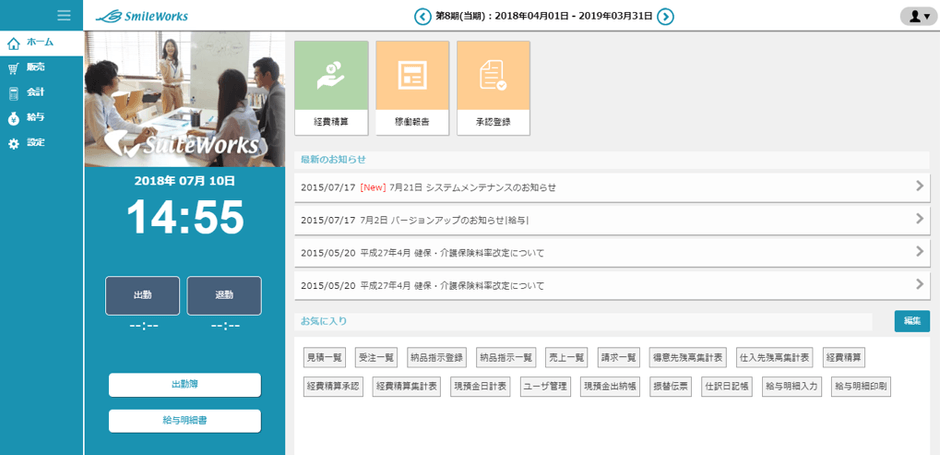Go to next fiscal period arrow
The image size is (940, 455).
pos(665,16)
